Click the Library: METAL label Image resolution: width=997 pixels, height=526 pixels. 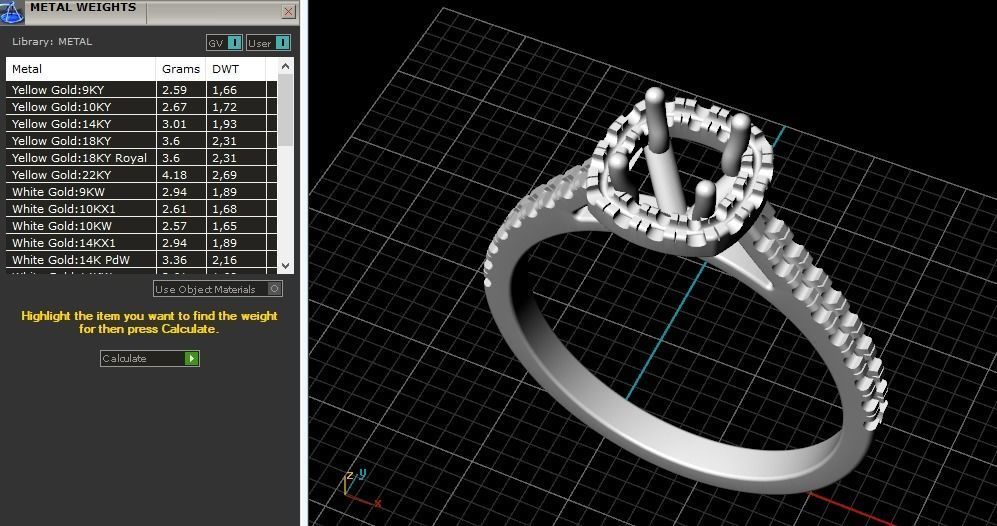pos(52,41)
